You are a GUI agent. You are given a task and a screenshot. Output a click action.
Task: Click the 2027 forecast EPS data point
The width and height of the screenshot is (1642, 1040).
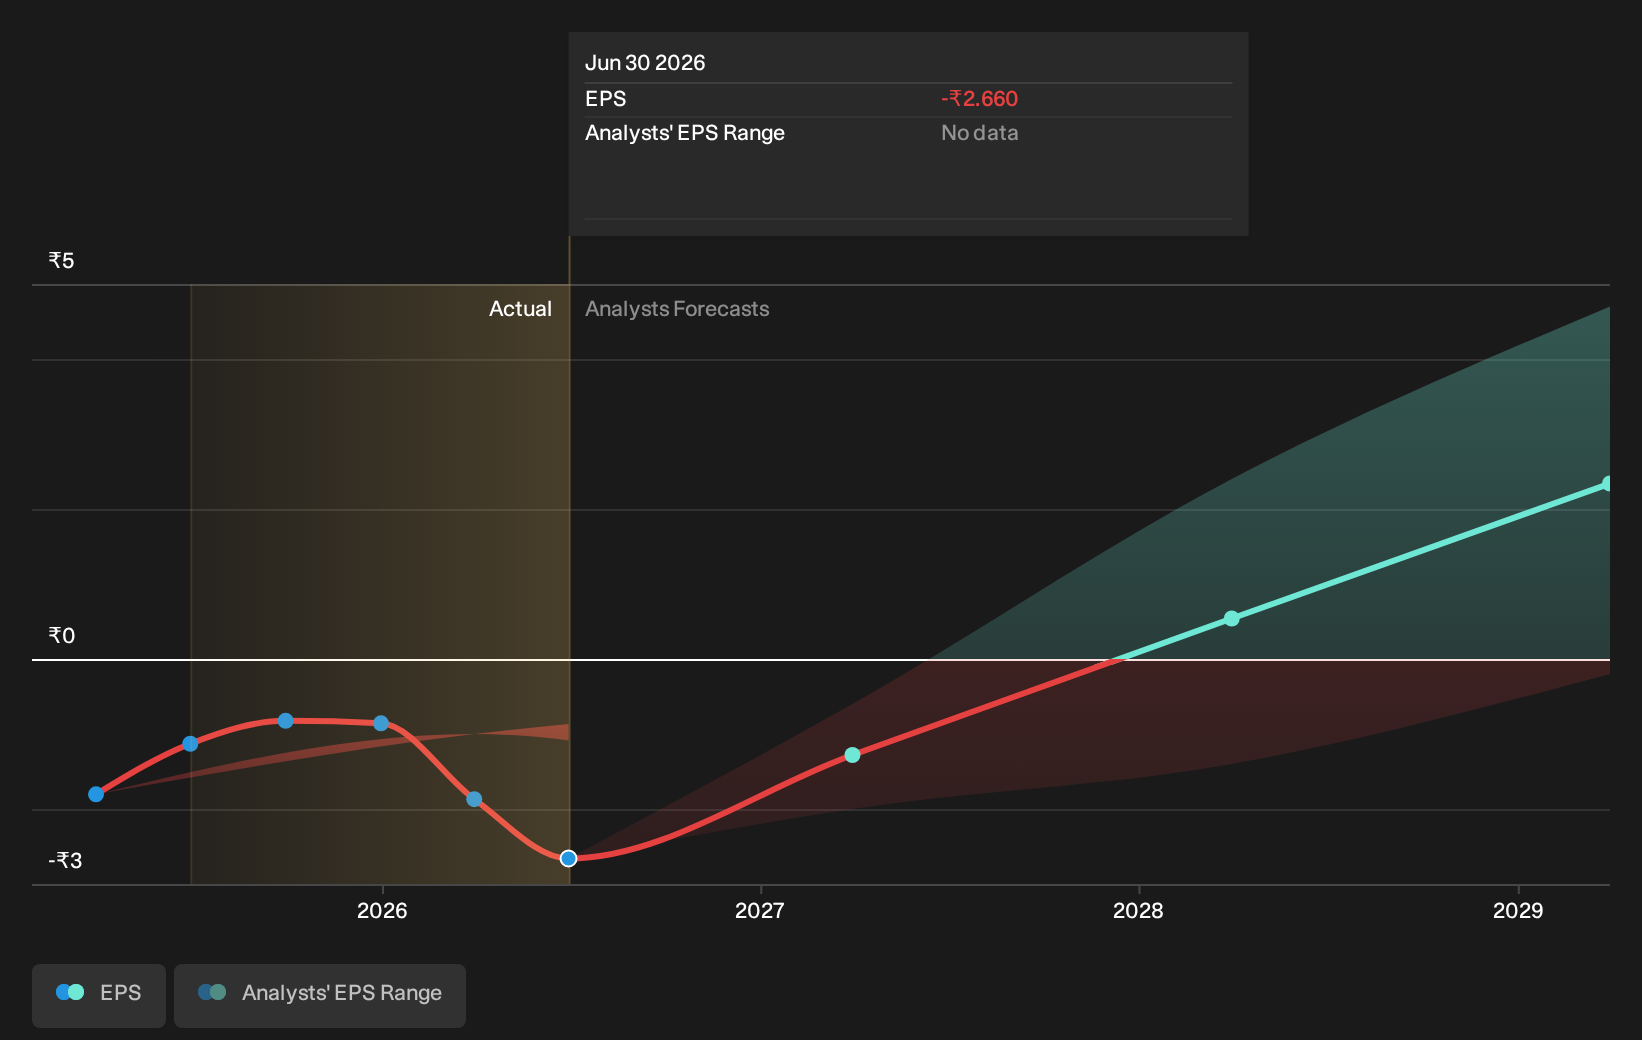click(852, 755)
